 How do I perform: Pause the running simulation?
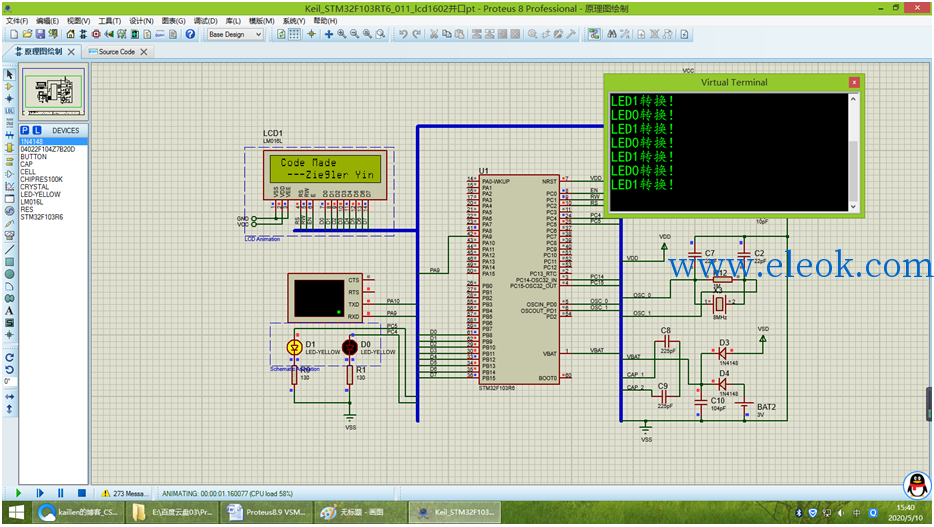61,493
